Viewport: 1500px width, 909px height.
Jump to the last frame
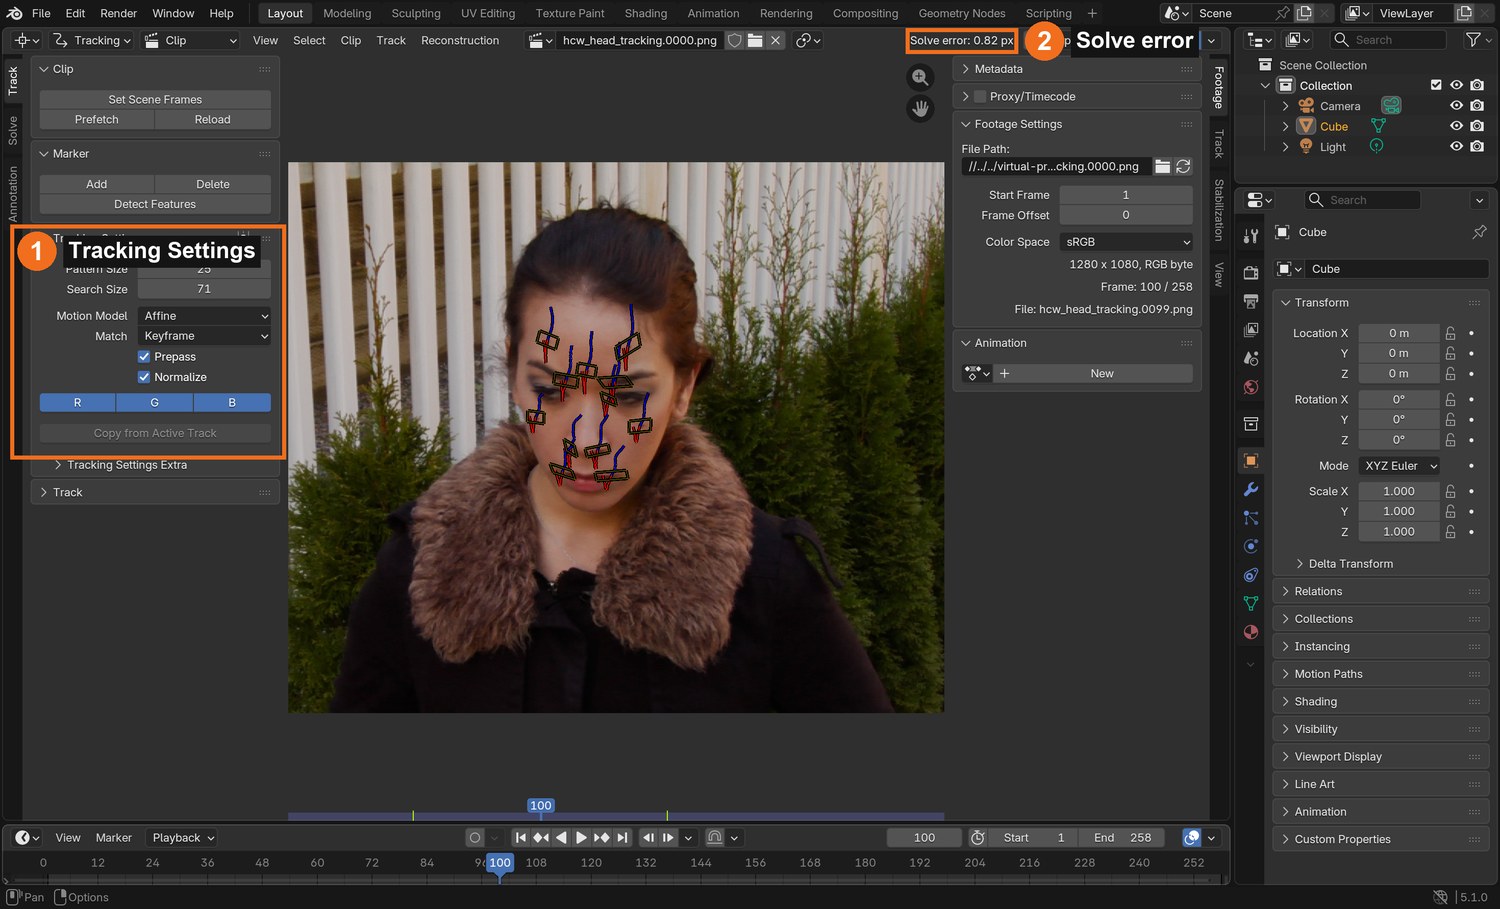[622, 838]
